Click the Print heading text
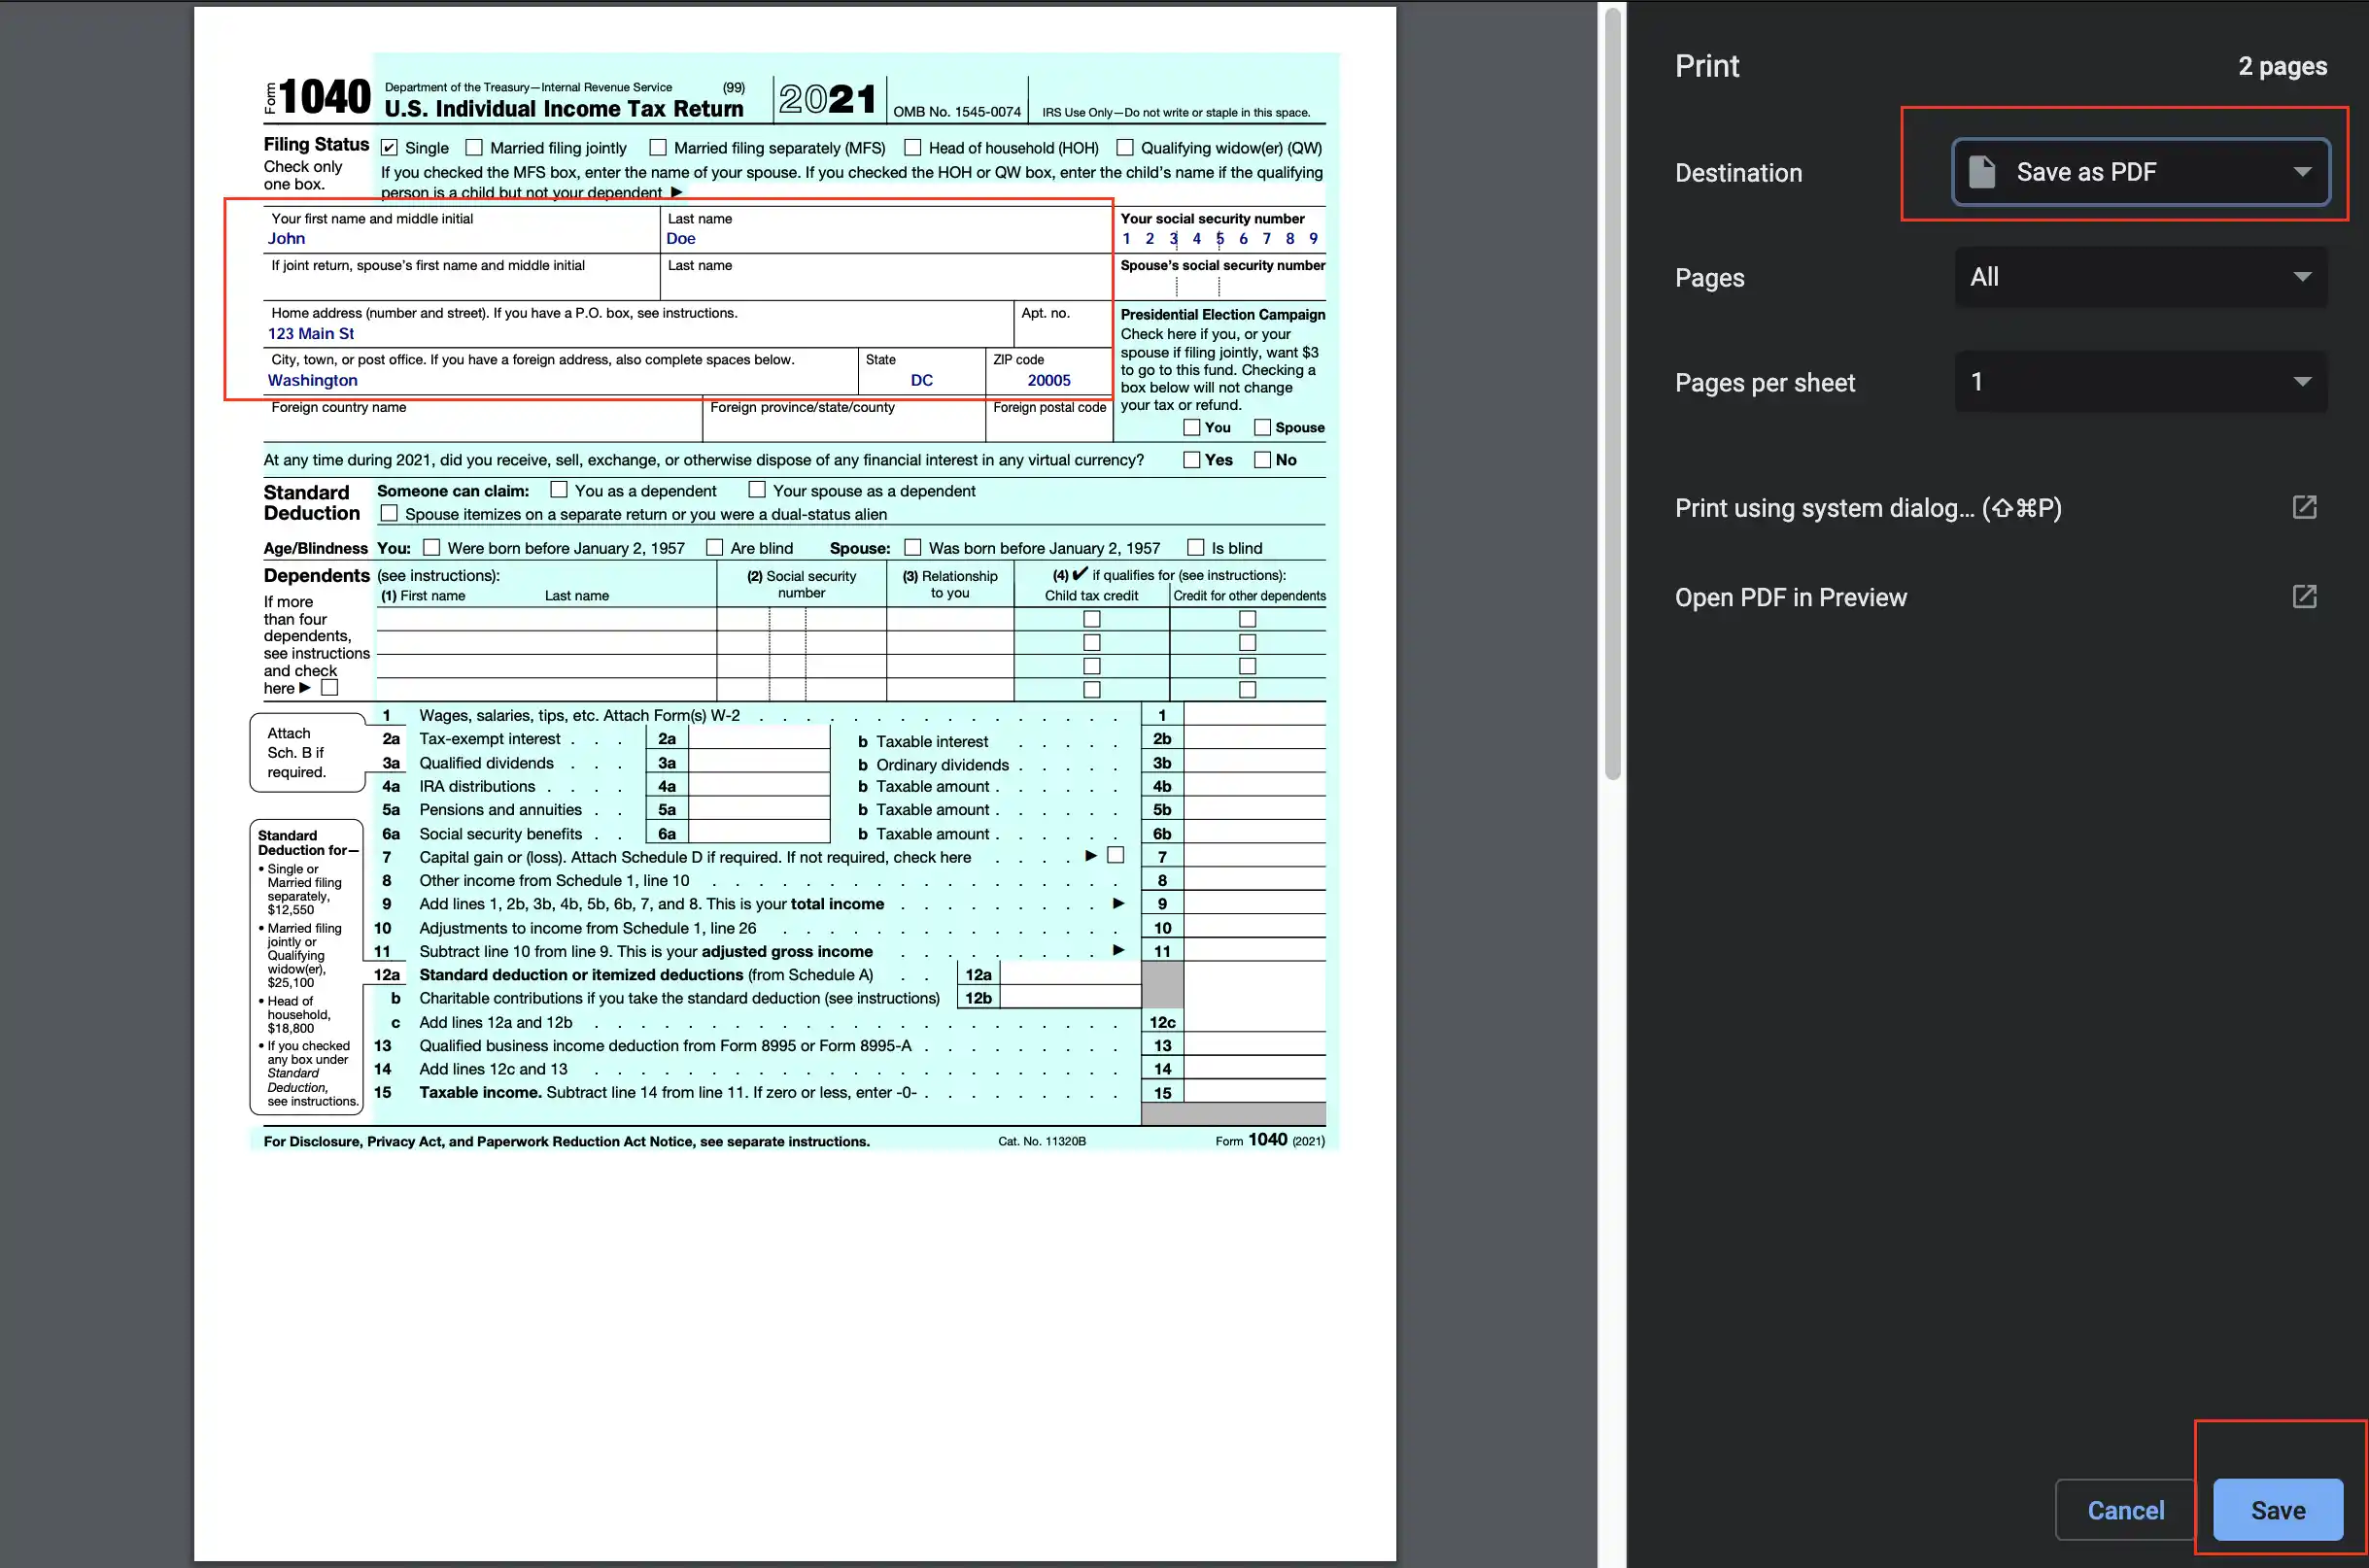 tap(1707, 66)
